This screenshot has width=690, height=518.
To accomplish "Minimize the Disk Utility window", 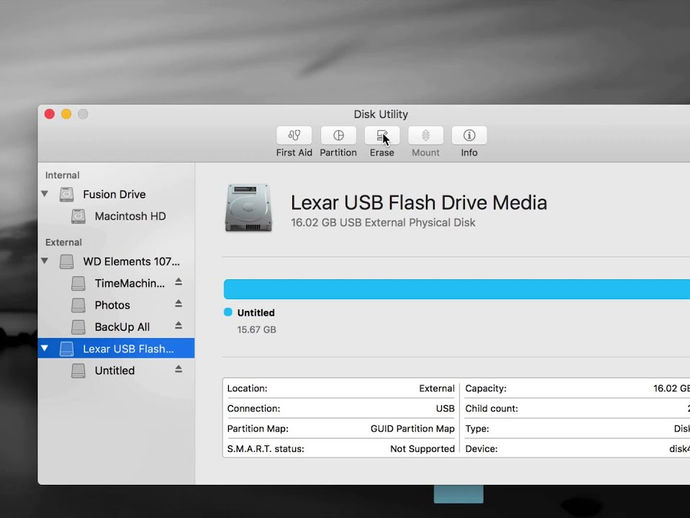I will [66, 114].
